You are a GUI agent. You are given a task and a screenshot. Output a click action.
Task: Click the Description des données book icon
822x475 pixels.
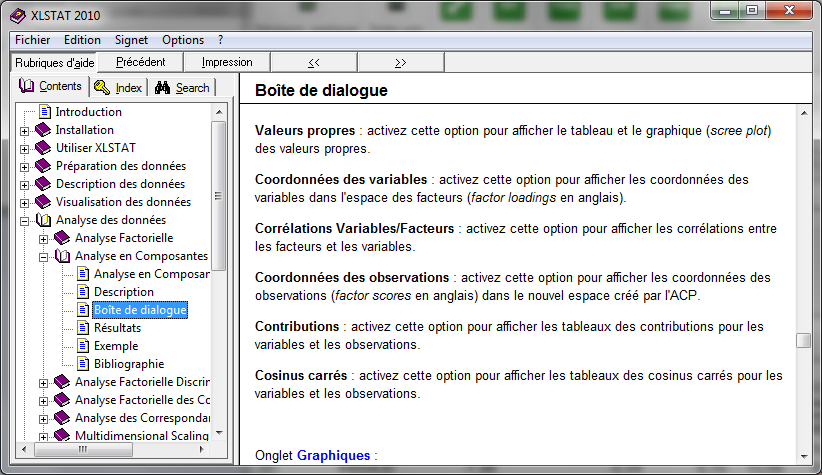coord(43,184)
